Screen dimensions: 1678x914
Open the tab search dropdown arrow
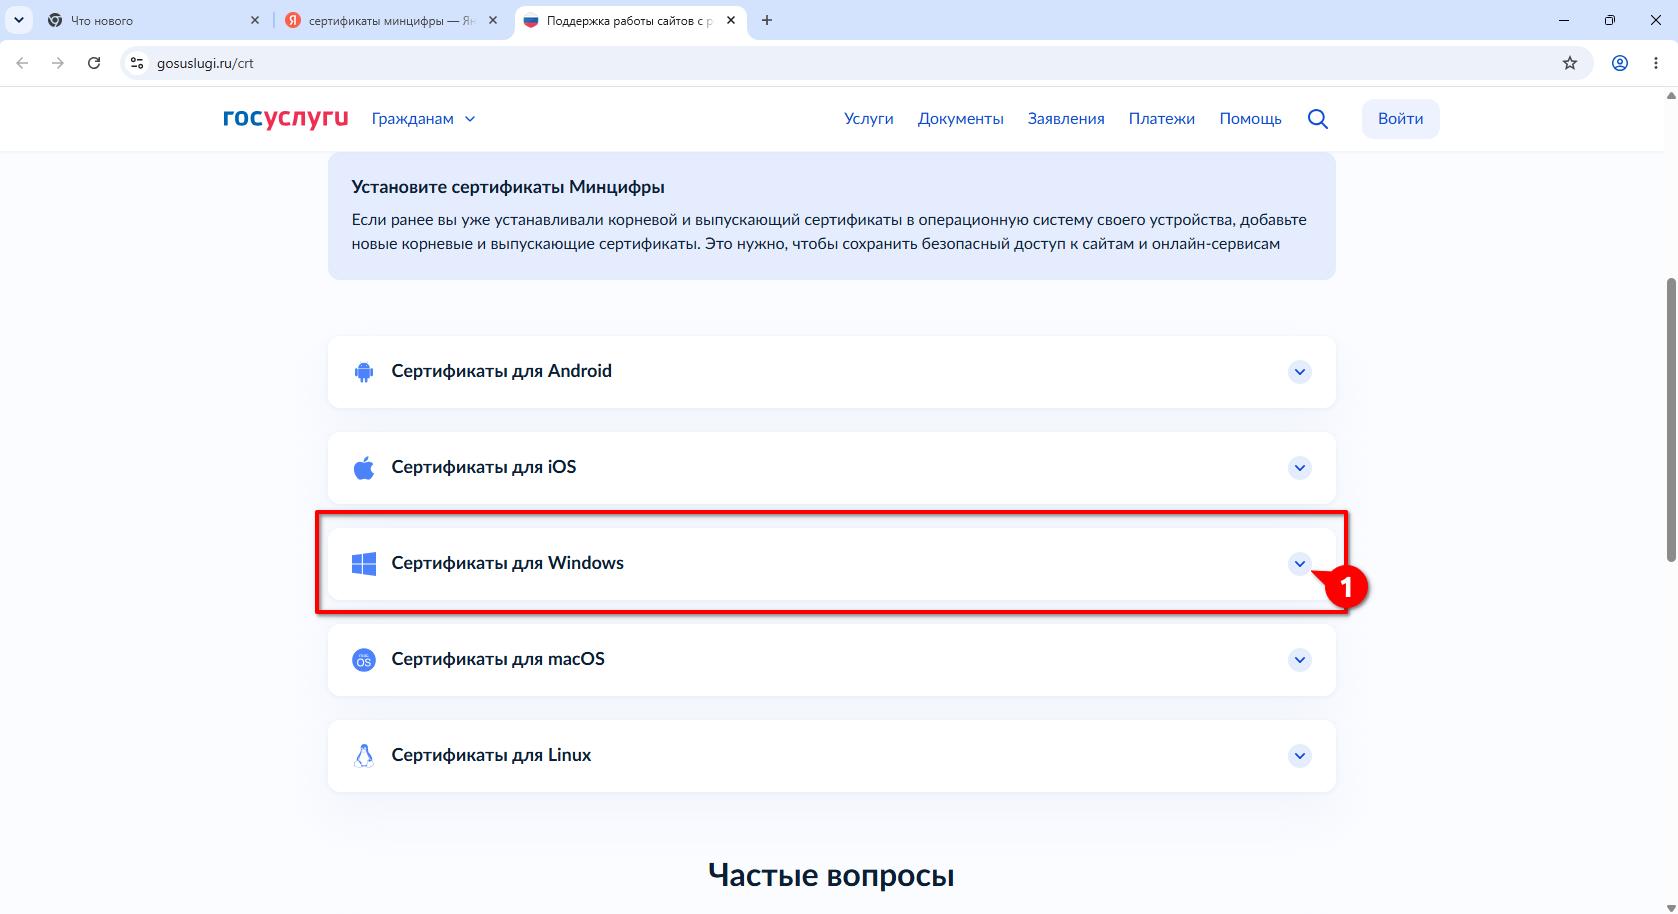pyautogui.click(x=18, y=20)
